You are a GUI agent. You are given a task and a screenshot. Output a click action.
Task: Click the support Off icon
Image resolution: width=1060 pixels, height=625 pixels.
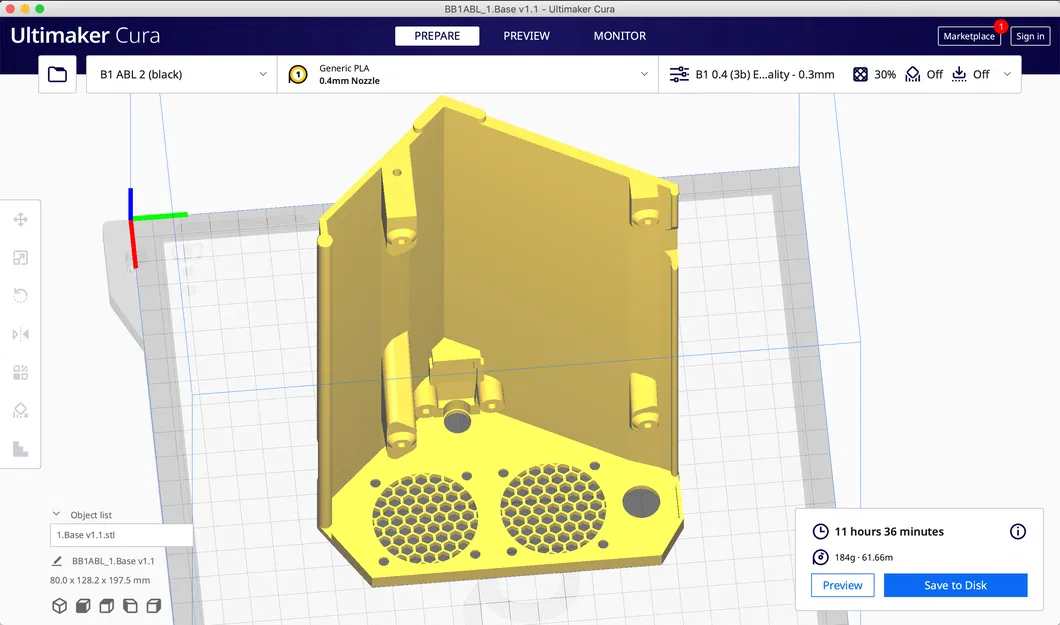pyautogui.click(x=913, y=74)
